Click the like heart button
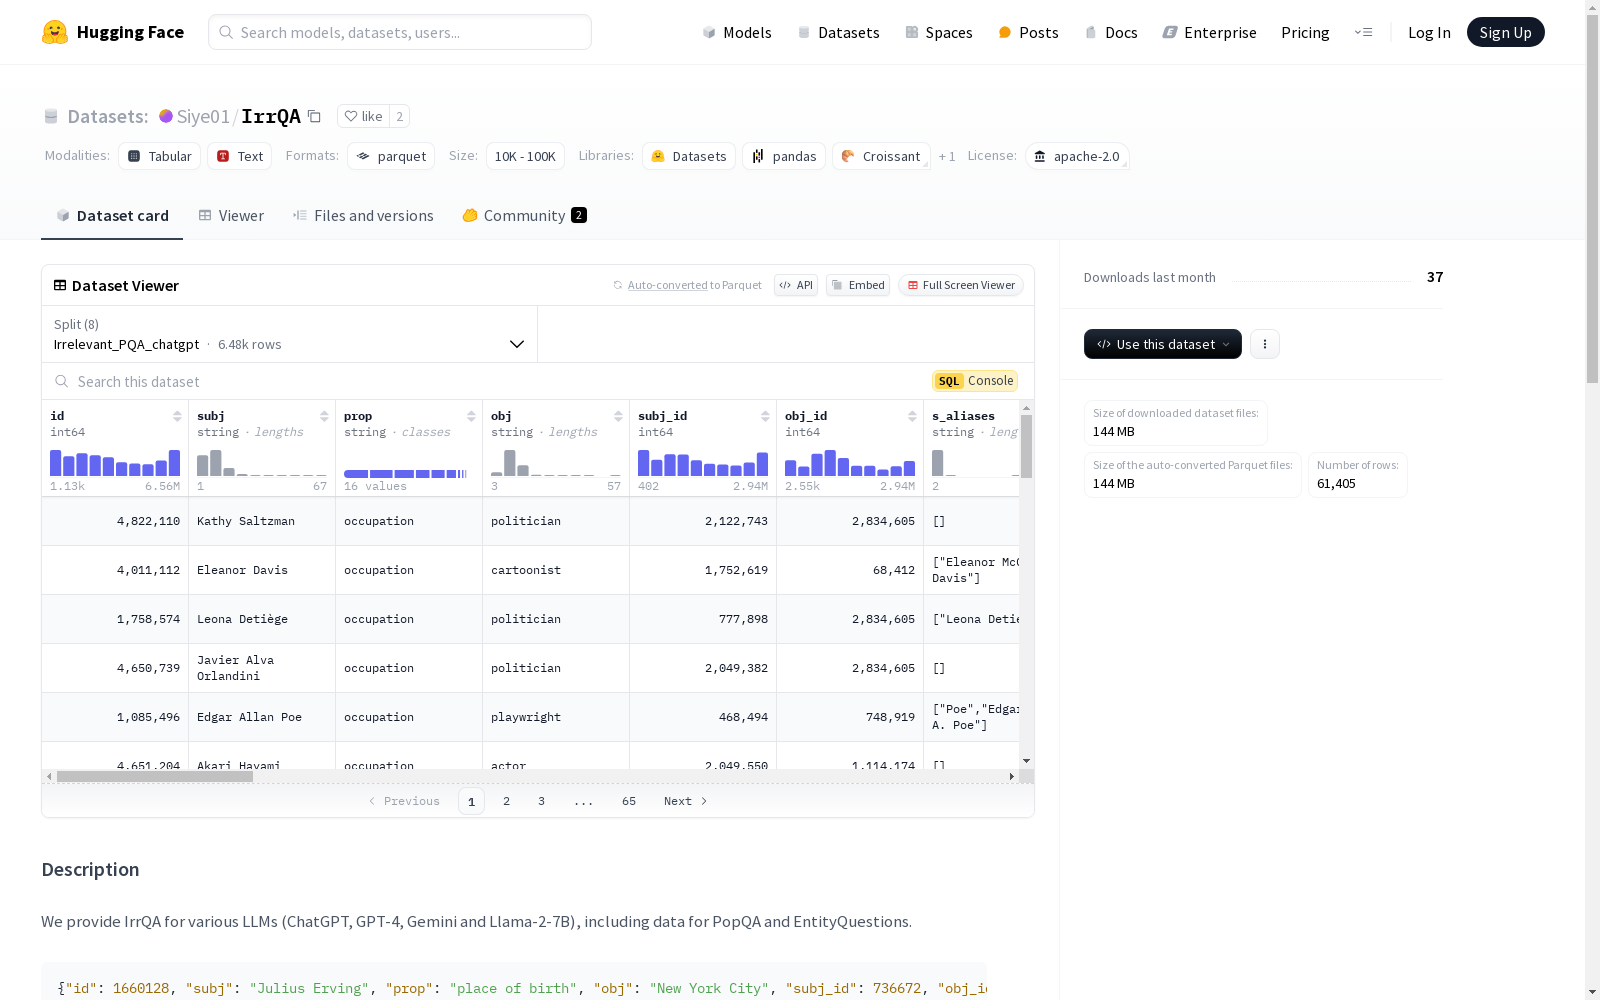Image resolution: width=1600 pixels, height=1000 pixels. (363, 116)
